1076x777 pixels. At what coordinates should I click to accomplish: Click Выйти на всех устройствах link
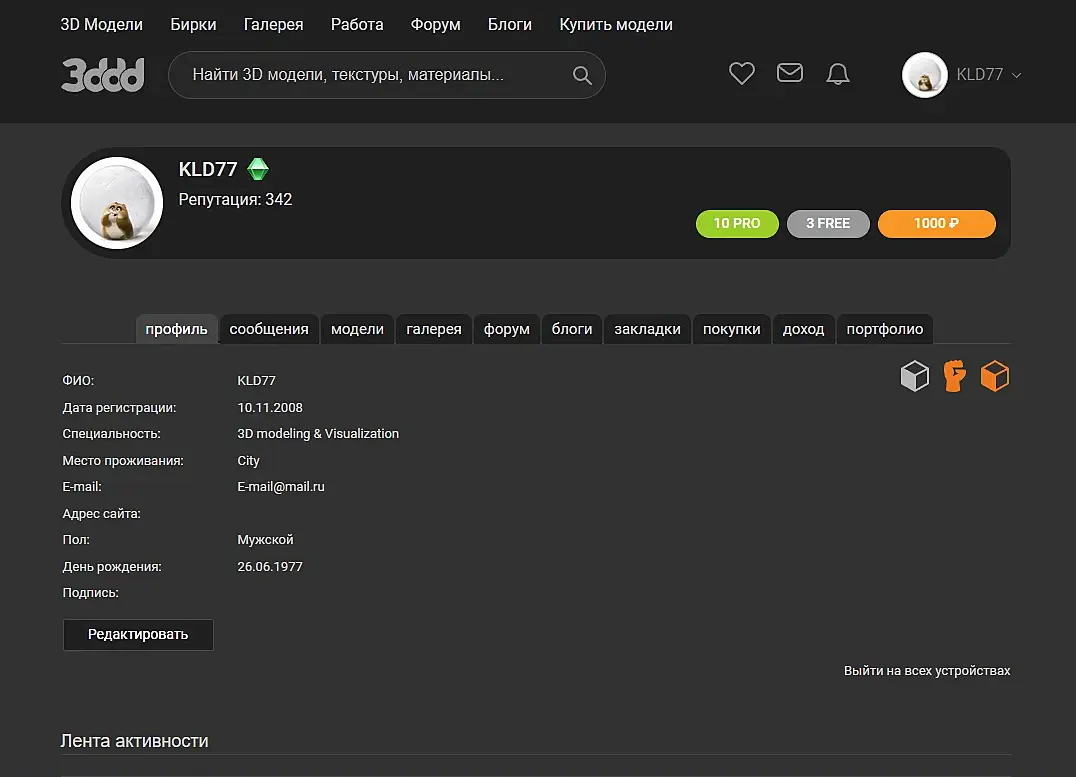(x=927, y=671)
